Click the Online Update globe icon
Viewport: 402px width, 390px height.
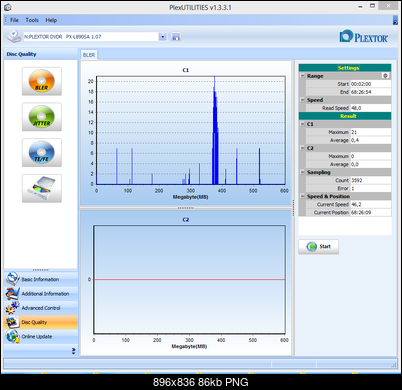point(13,336)
